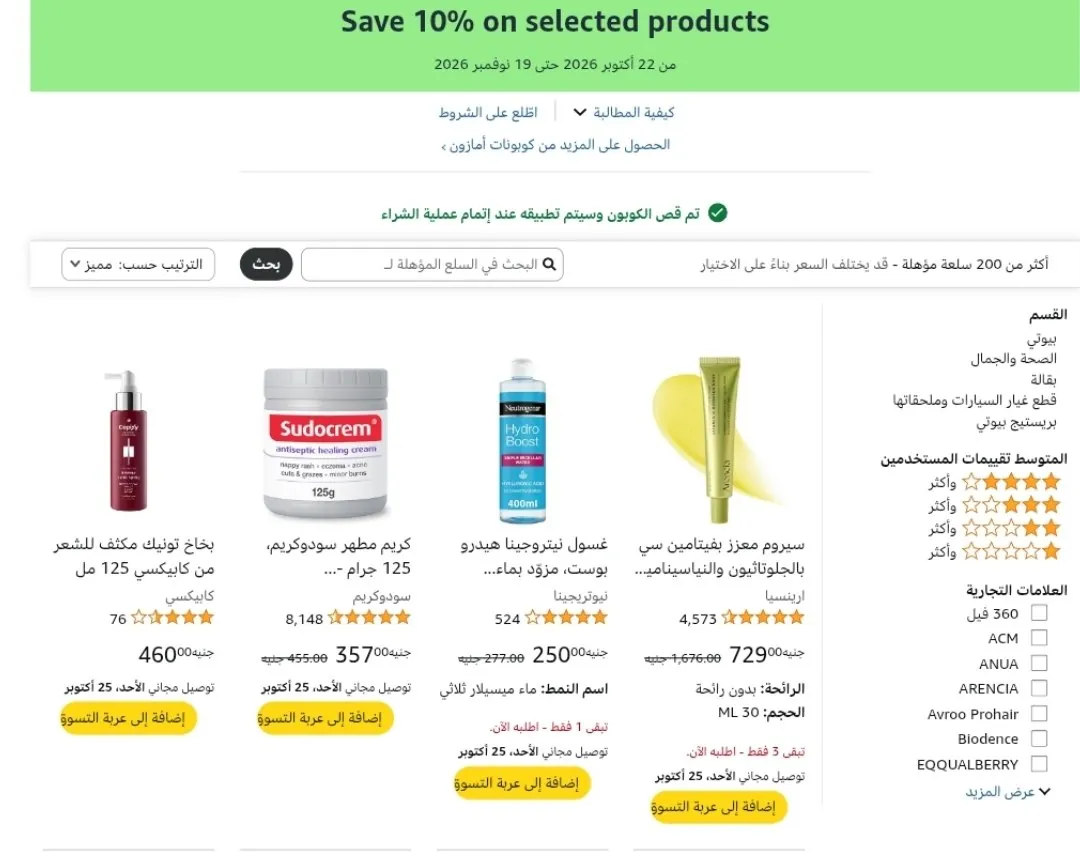
Task: Expand show more brands list
Action: point(1008,792)
